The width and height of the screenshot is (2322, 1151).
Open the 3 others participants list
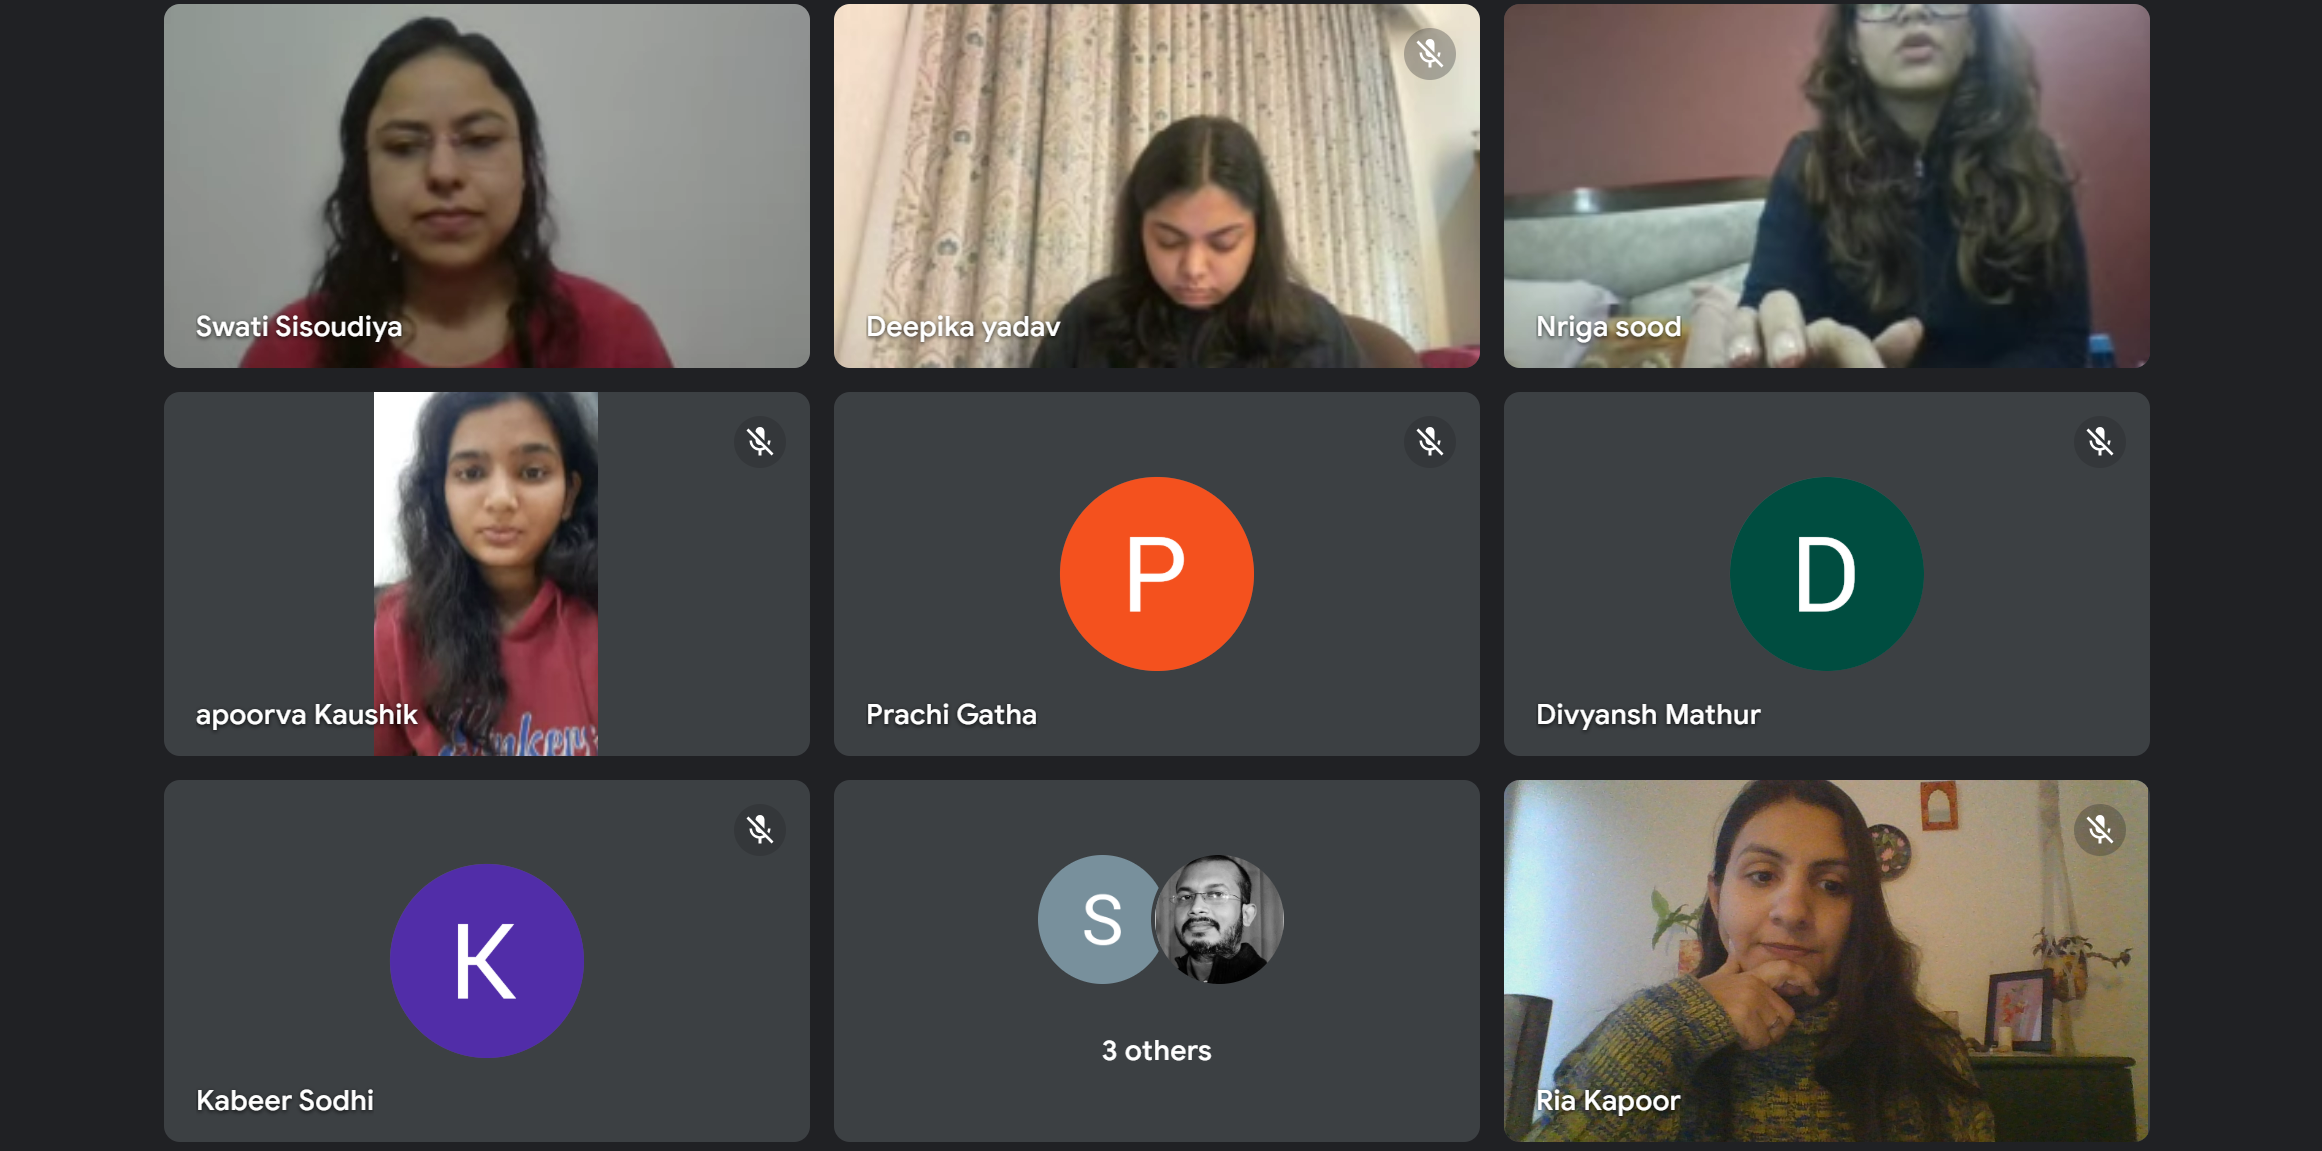click(x=1156, y=1051)
